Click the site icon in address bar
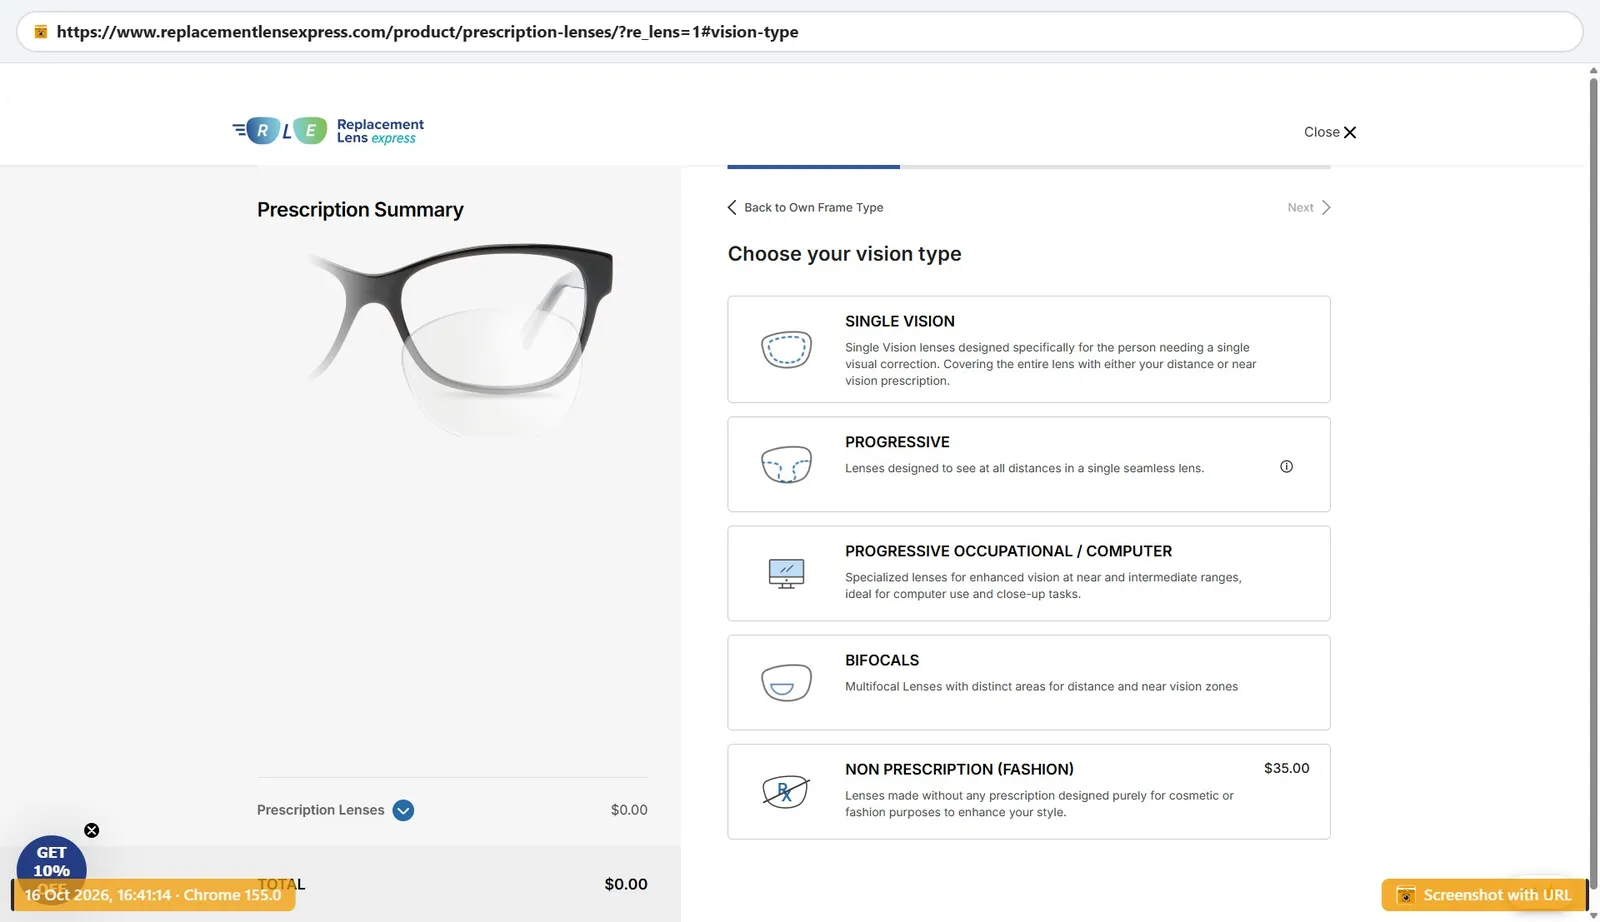The height and width of the screenshot is (922, 1600). 41,32
